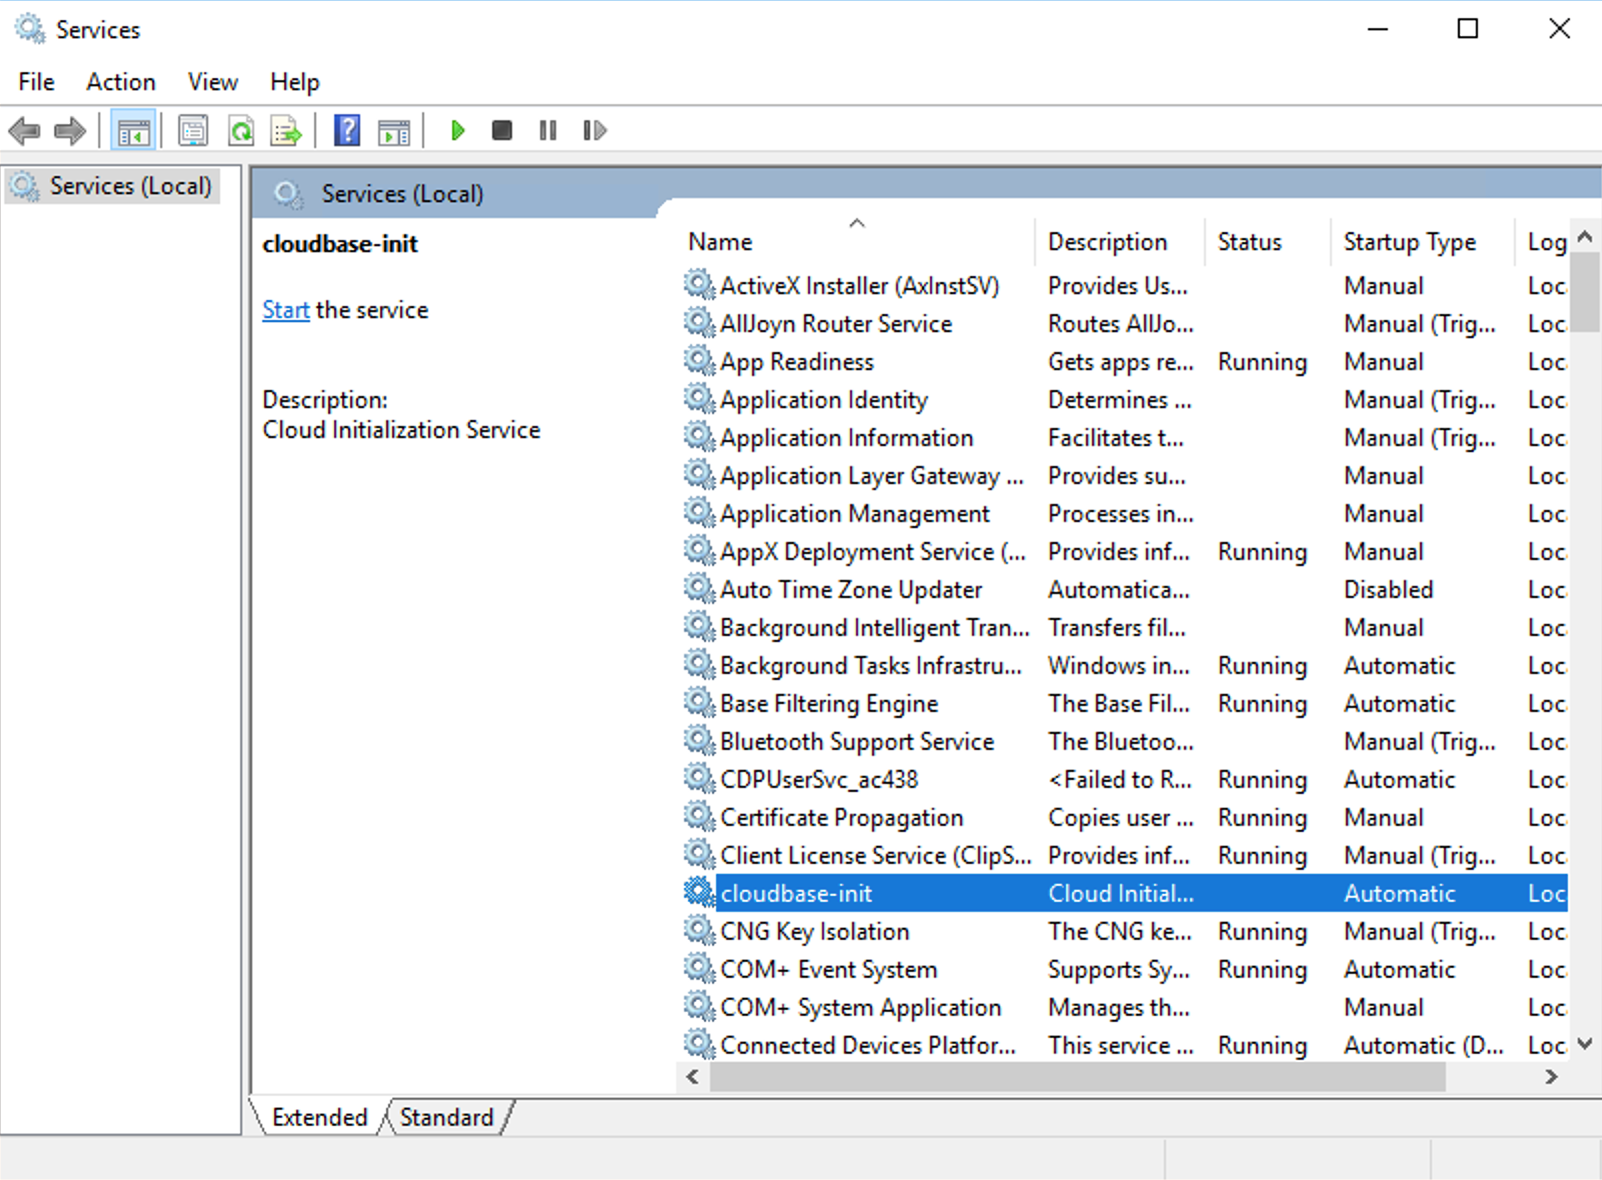This screenshot has height=1180, width=1602.
Task: Toggle Show/Hide Action Pane toolbar button
Action: pyautogui.click(x=394, y=131)
